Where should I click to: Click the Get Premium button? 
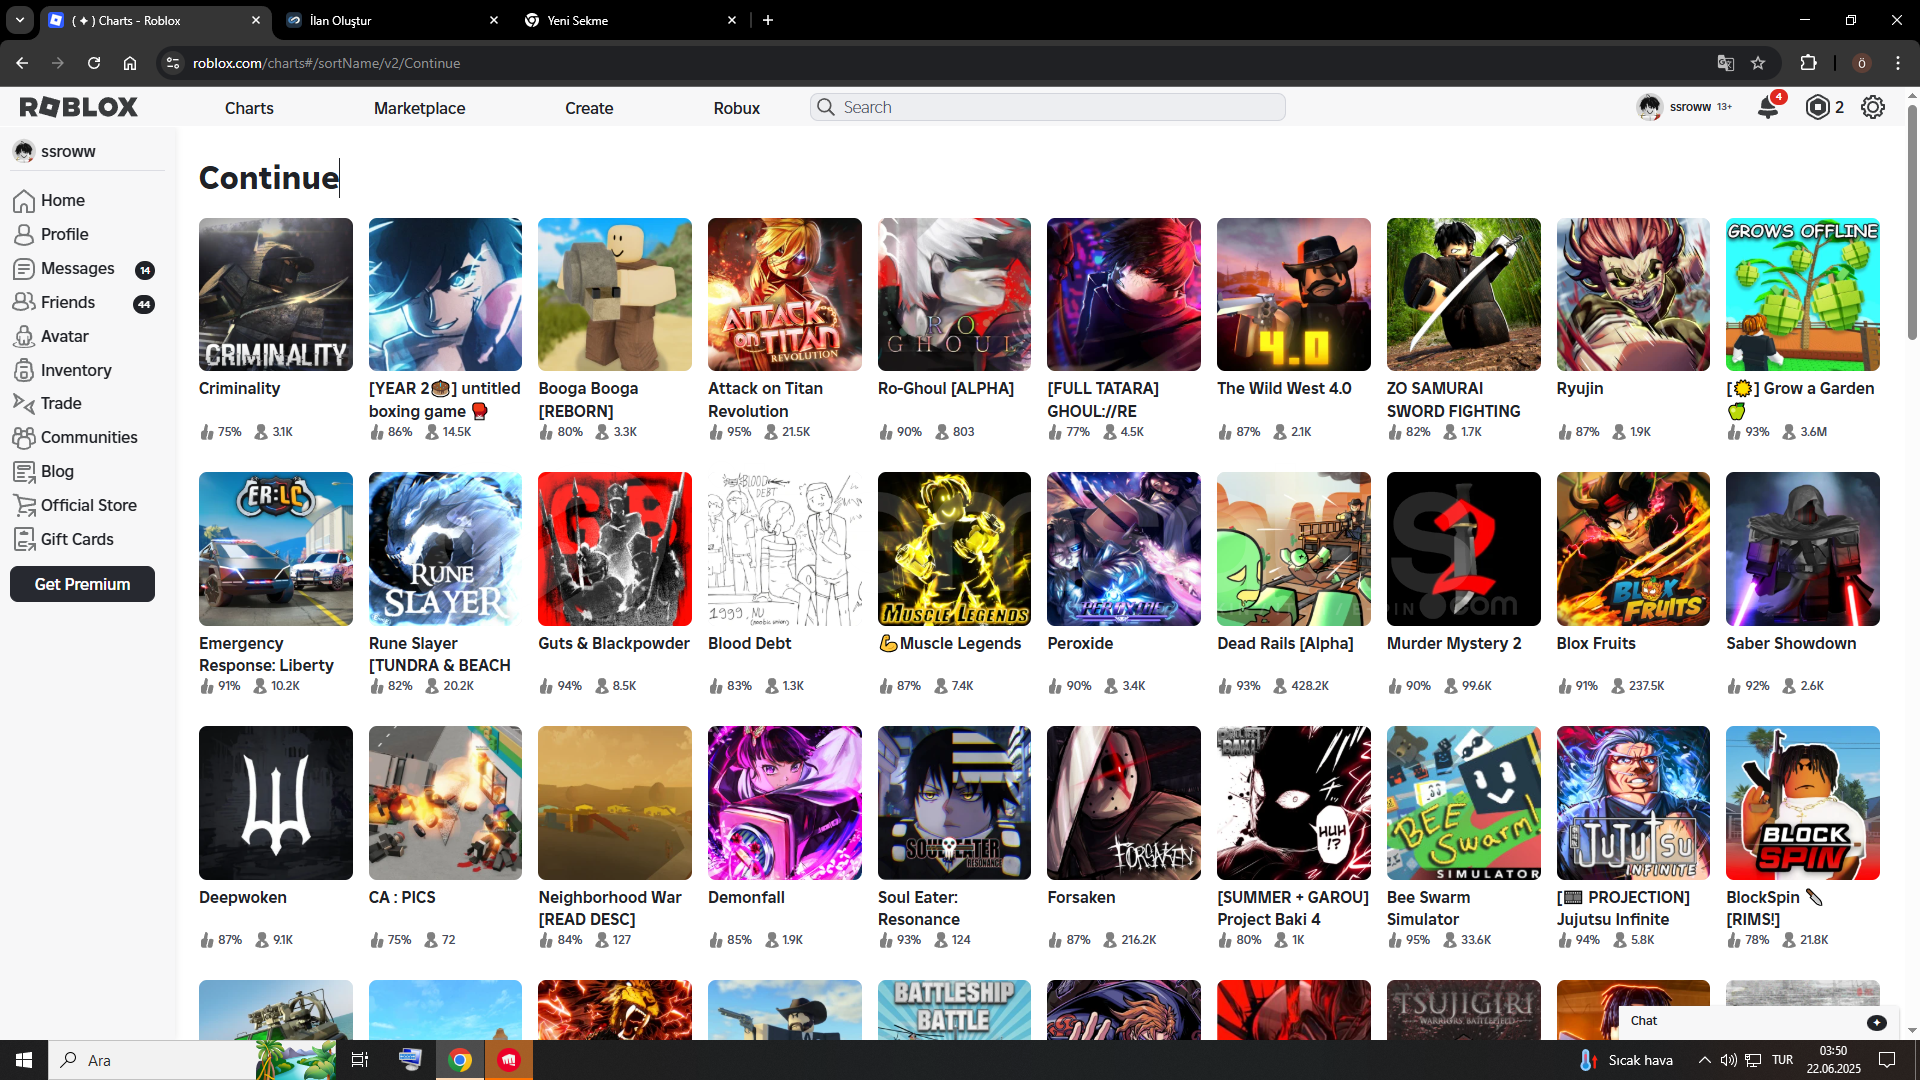point(82,584)
